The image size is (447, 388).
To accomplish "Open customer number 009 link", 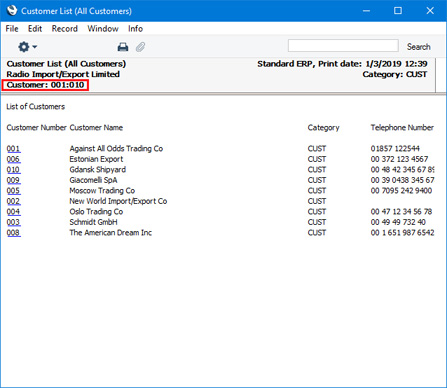I will pos(13,180).
